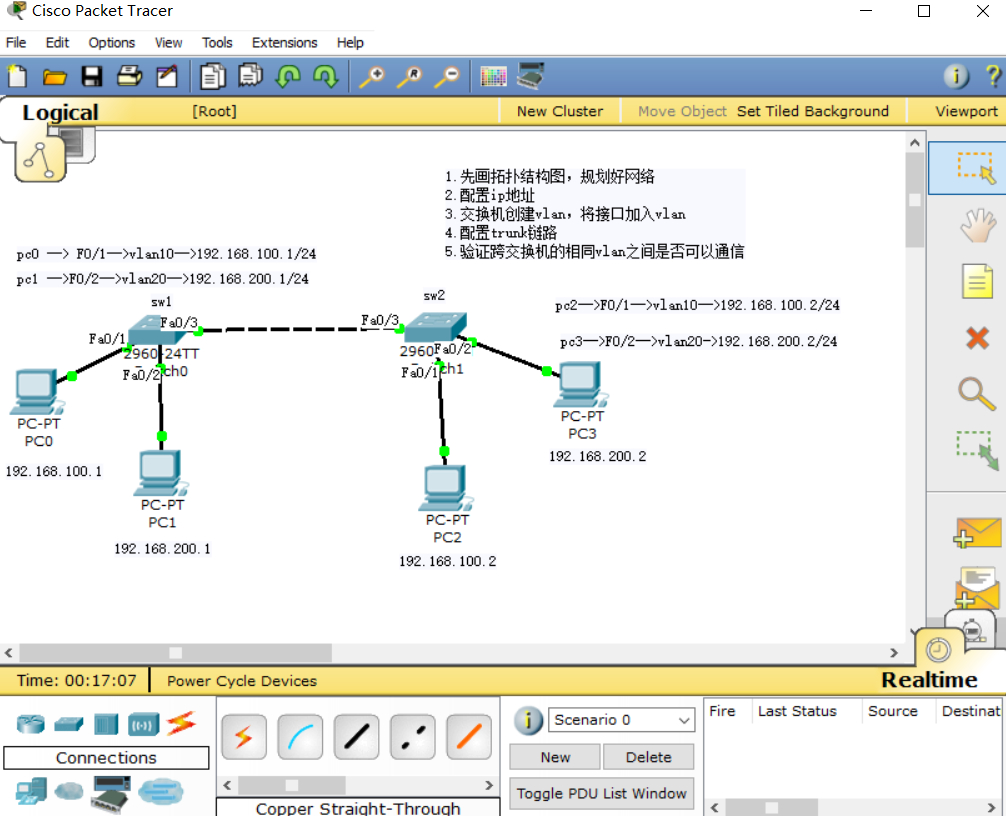Print the topology using printer icon
Viewport: 1006px width, 816px height.
(129, 76)
